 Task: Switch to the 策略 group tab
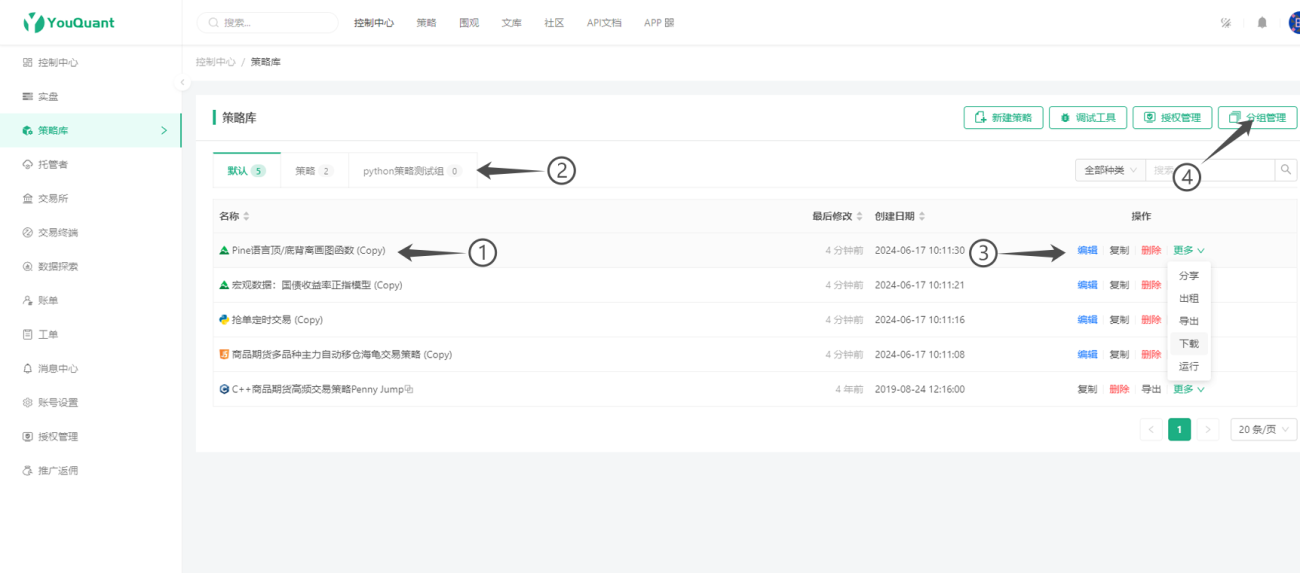point(314,171)
